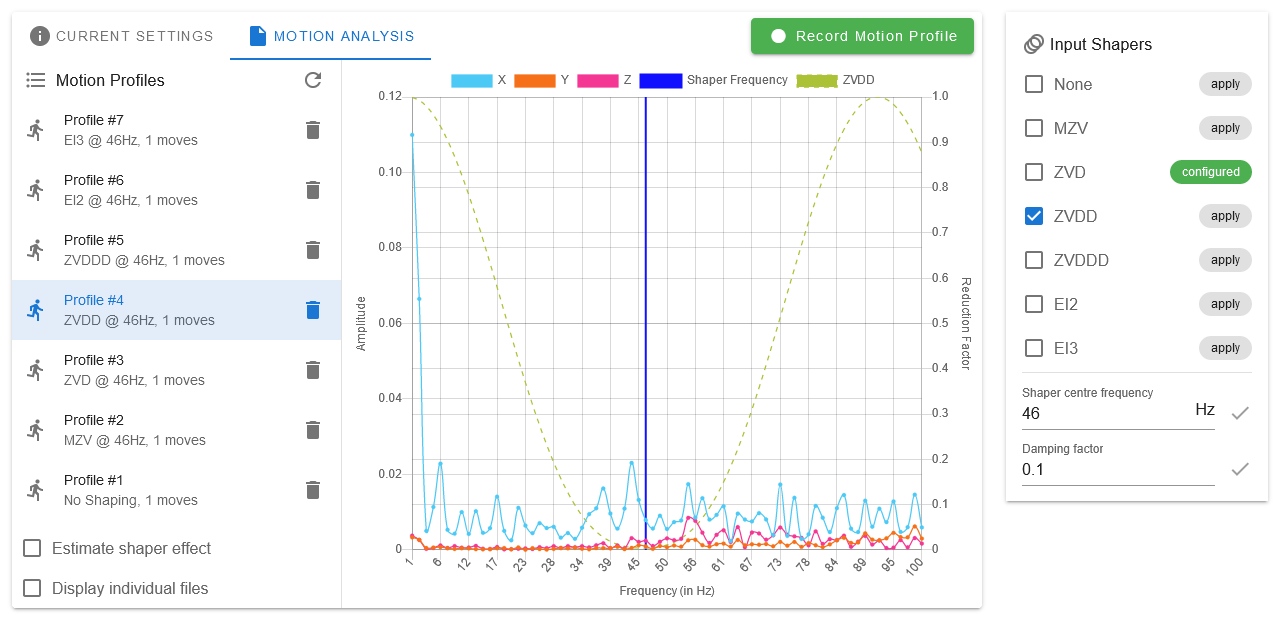The image size is (1280, 620).
Task: Click the Input Shapers header icon
Action: click(x=1034, y=44)
